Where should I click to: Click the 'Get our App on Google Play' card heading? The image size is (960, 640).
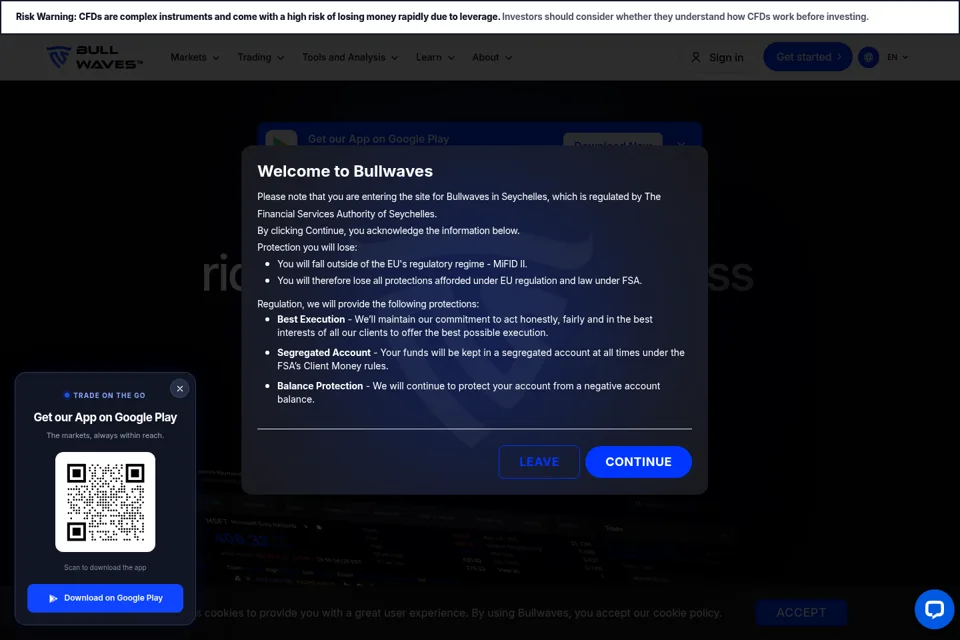pos(105,417)
